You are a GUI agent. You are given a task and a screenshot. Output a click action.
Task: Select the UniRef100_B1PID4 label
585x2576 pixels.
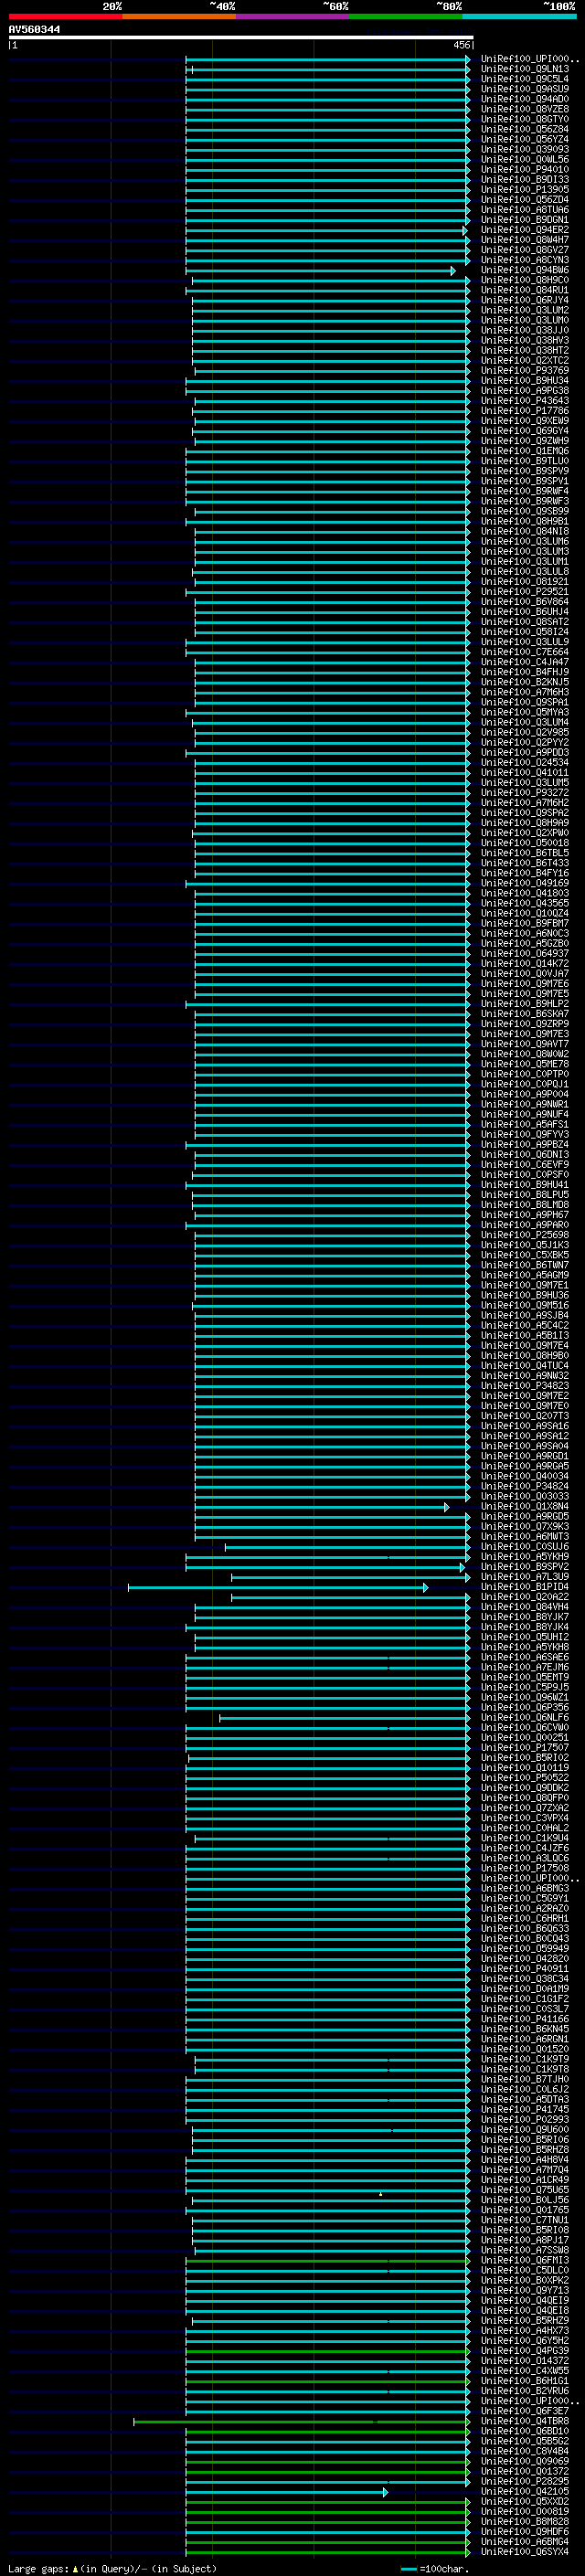[x=525, y=1587]
